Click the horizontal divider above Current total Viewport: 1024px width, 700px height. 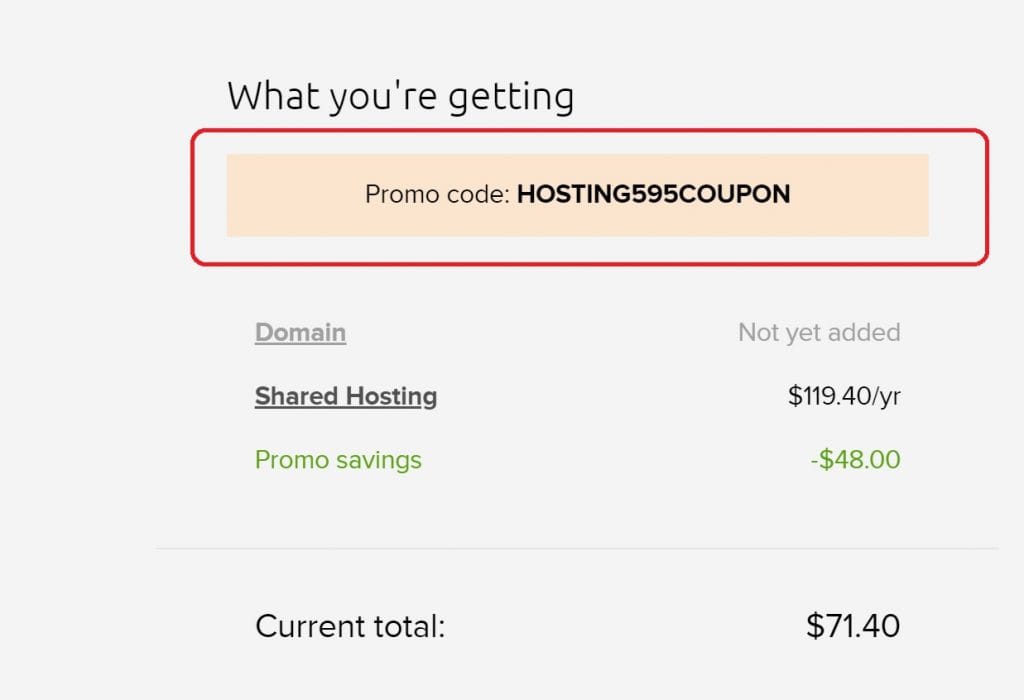tap(576, 548)
